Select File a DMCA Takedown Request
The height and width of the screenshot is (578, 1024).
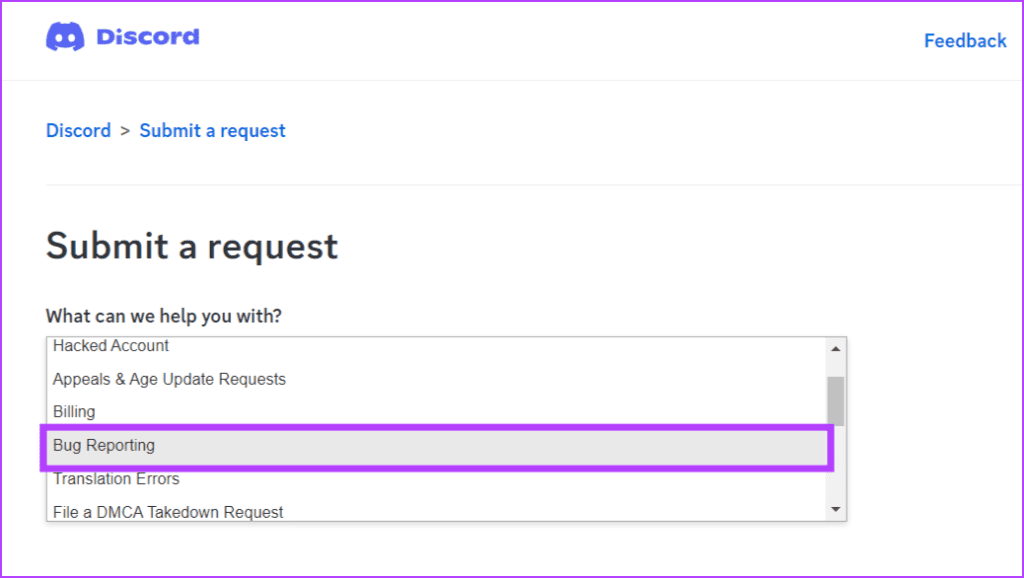coord(168,510)
